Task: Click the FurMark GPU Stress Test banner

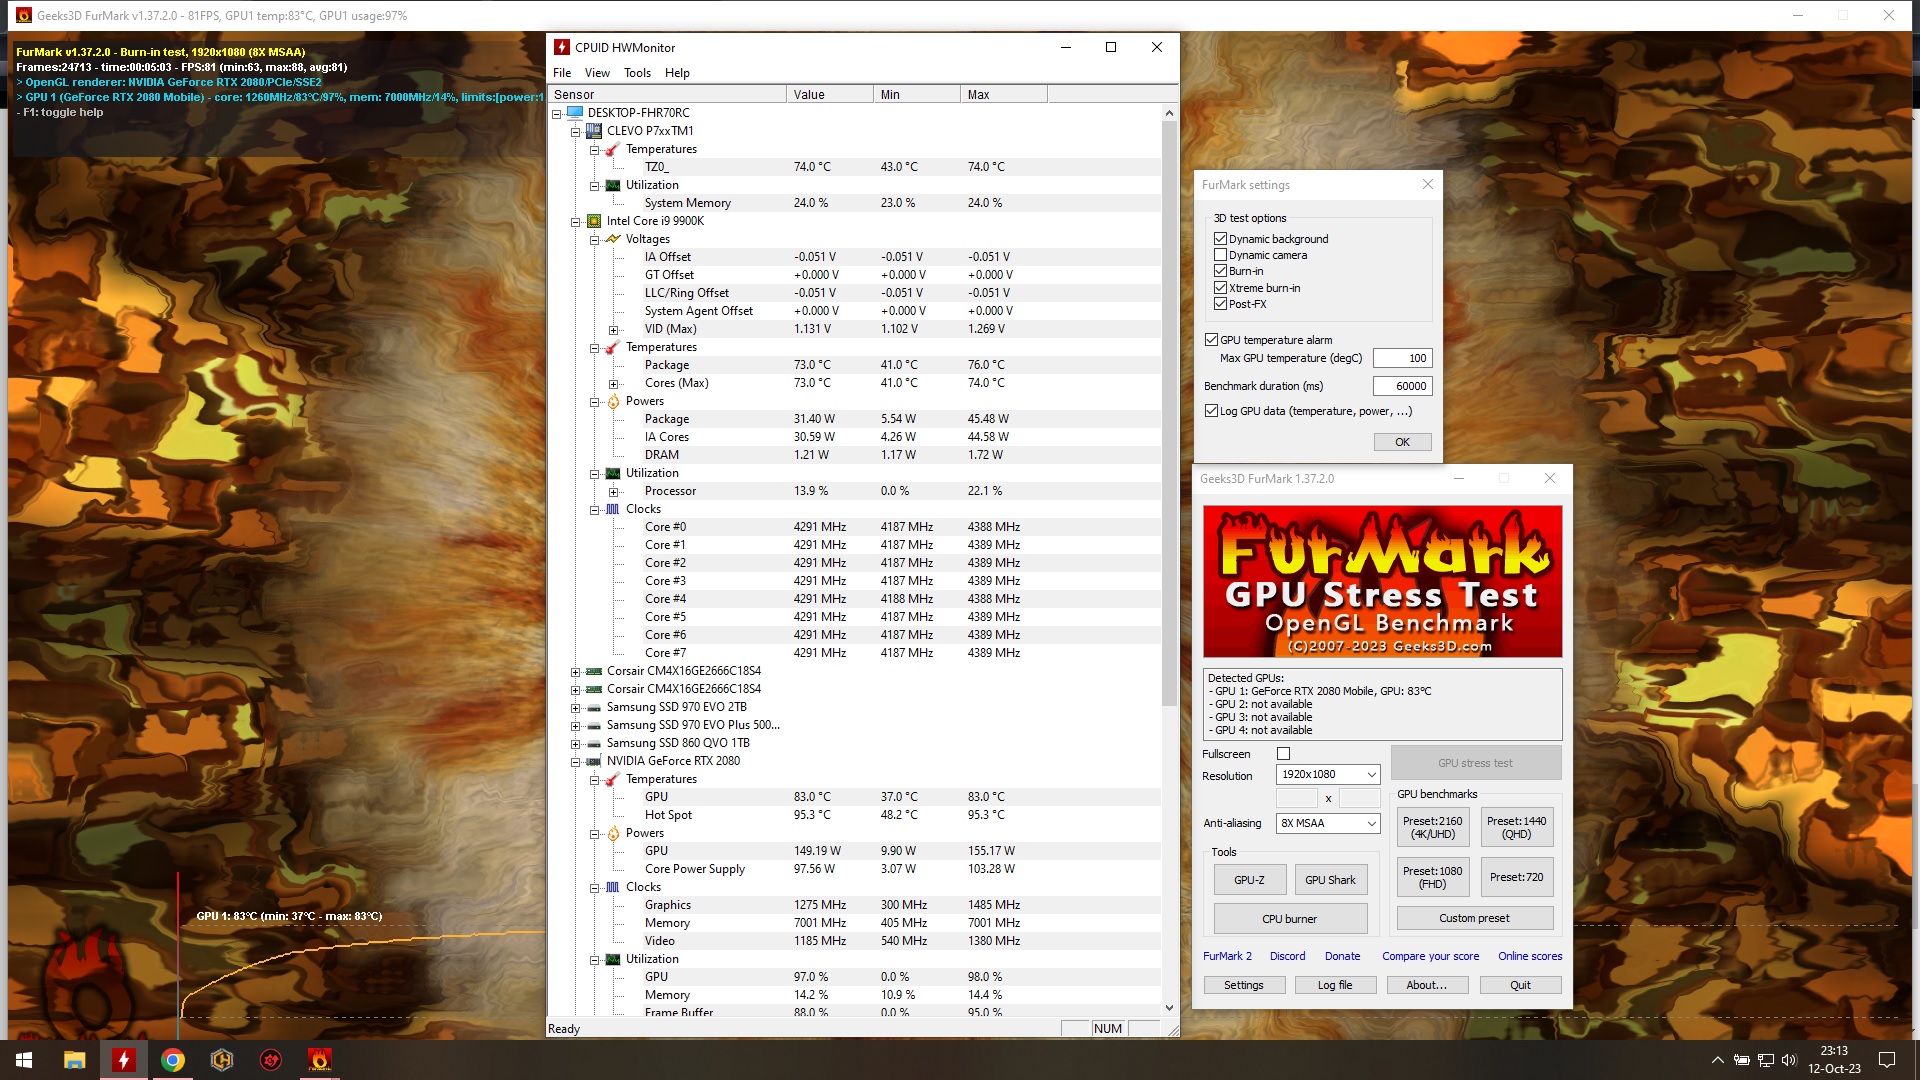Action: 1382,581
